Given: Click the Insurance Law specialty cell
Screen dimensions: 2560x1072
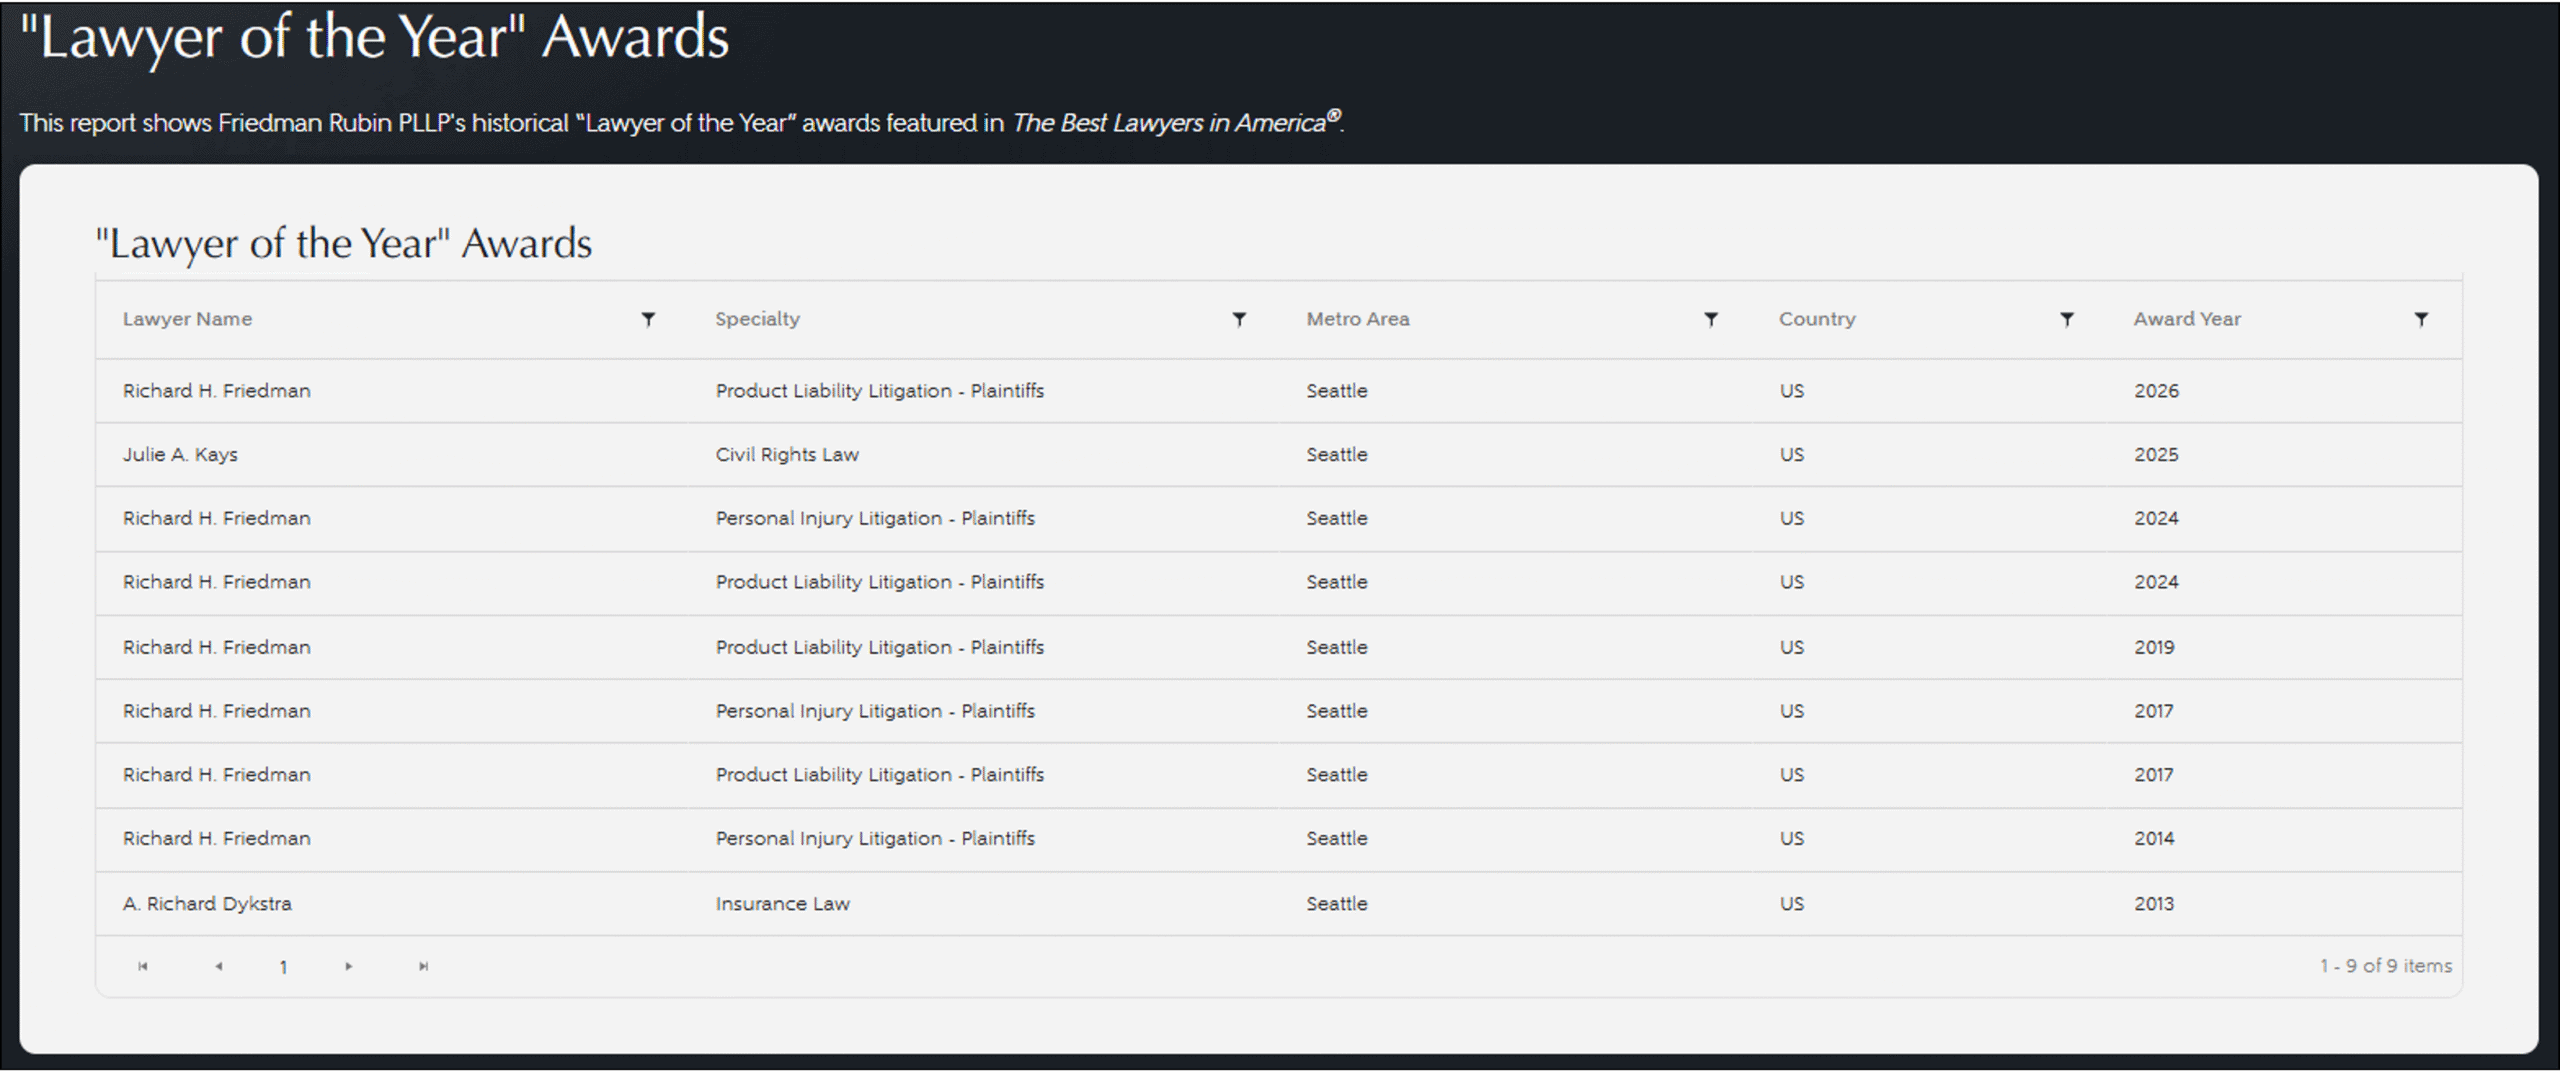Looking at the screenshot, I should click(x=782, y=903).
